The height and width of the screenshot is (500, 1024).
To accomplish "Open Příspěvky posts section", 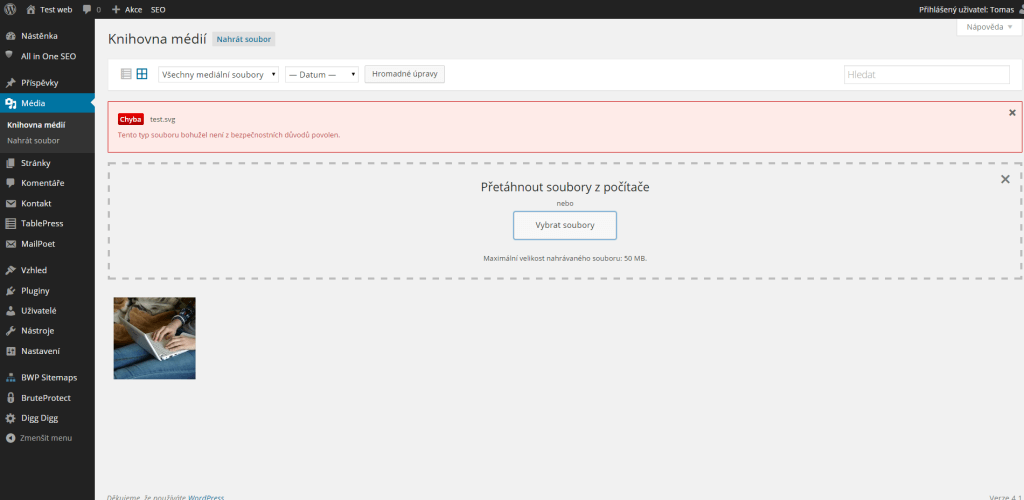I will click(40, 83).
